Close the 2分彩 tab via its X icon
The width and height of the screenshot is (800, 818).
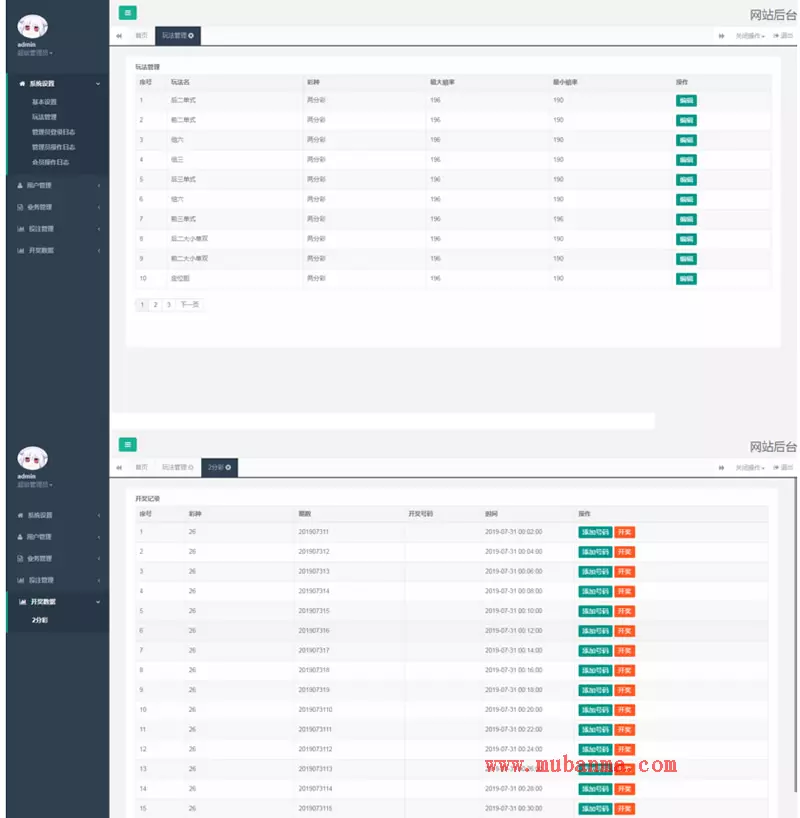[228, 467]
